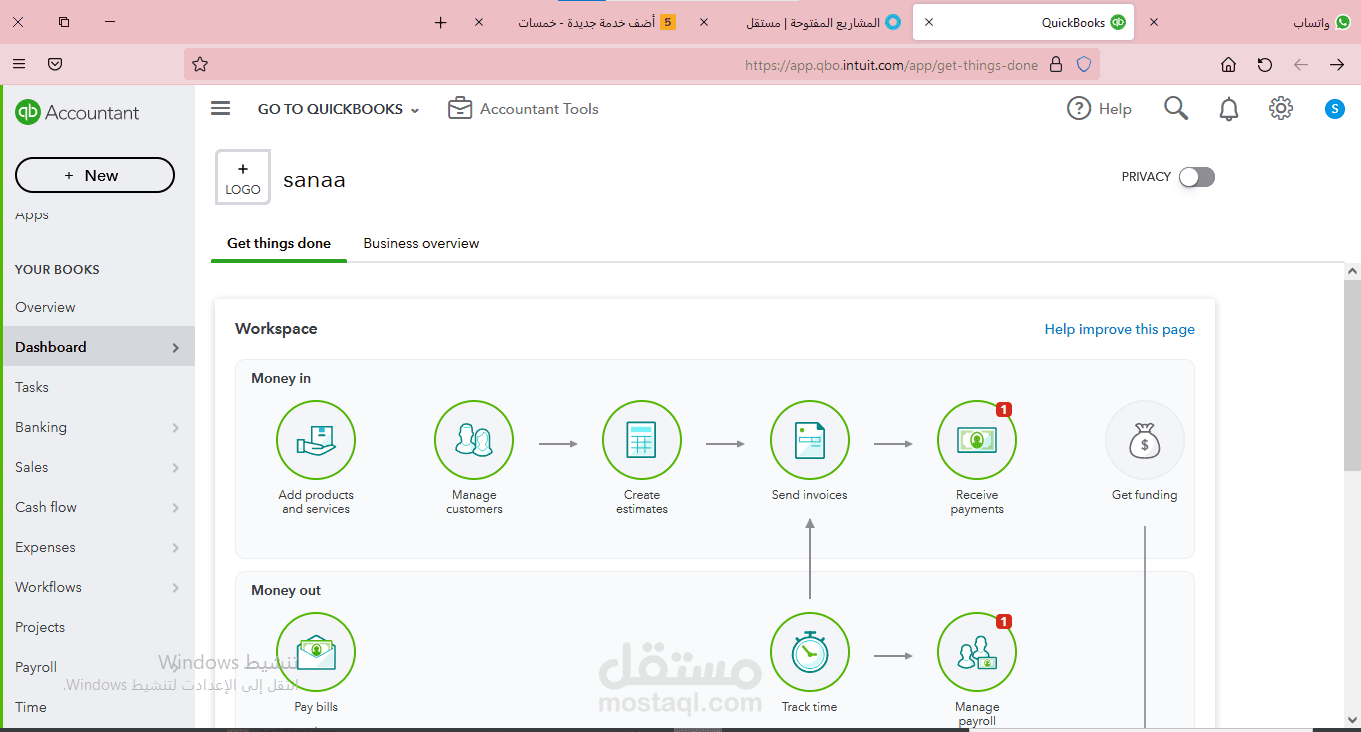Open the Track time stopwatch icon
This screenshot has width=1361, height=732.
810,652
